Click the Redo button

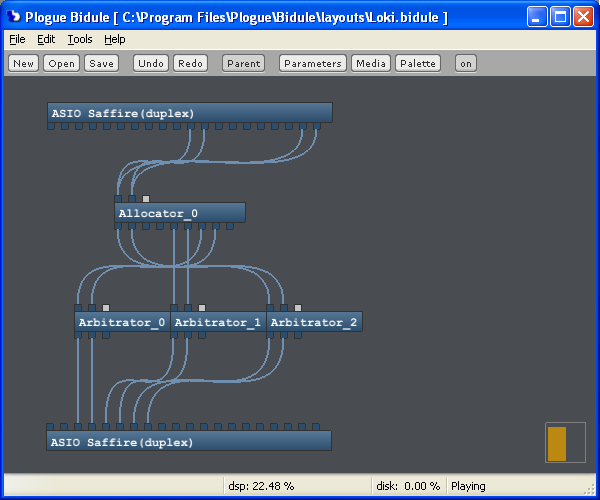tap(190, 64)
